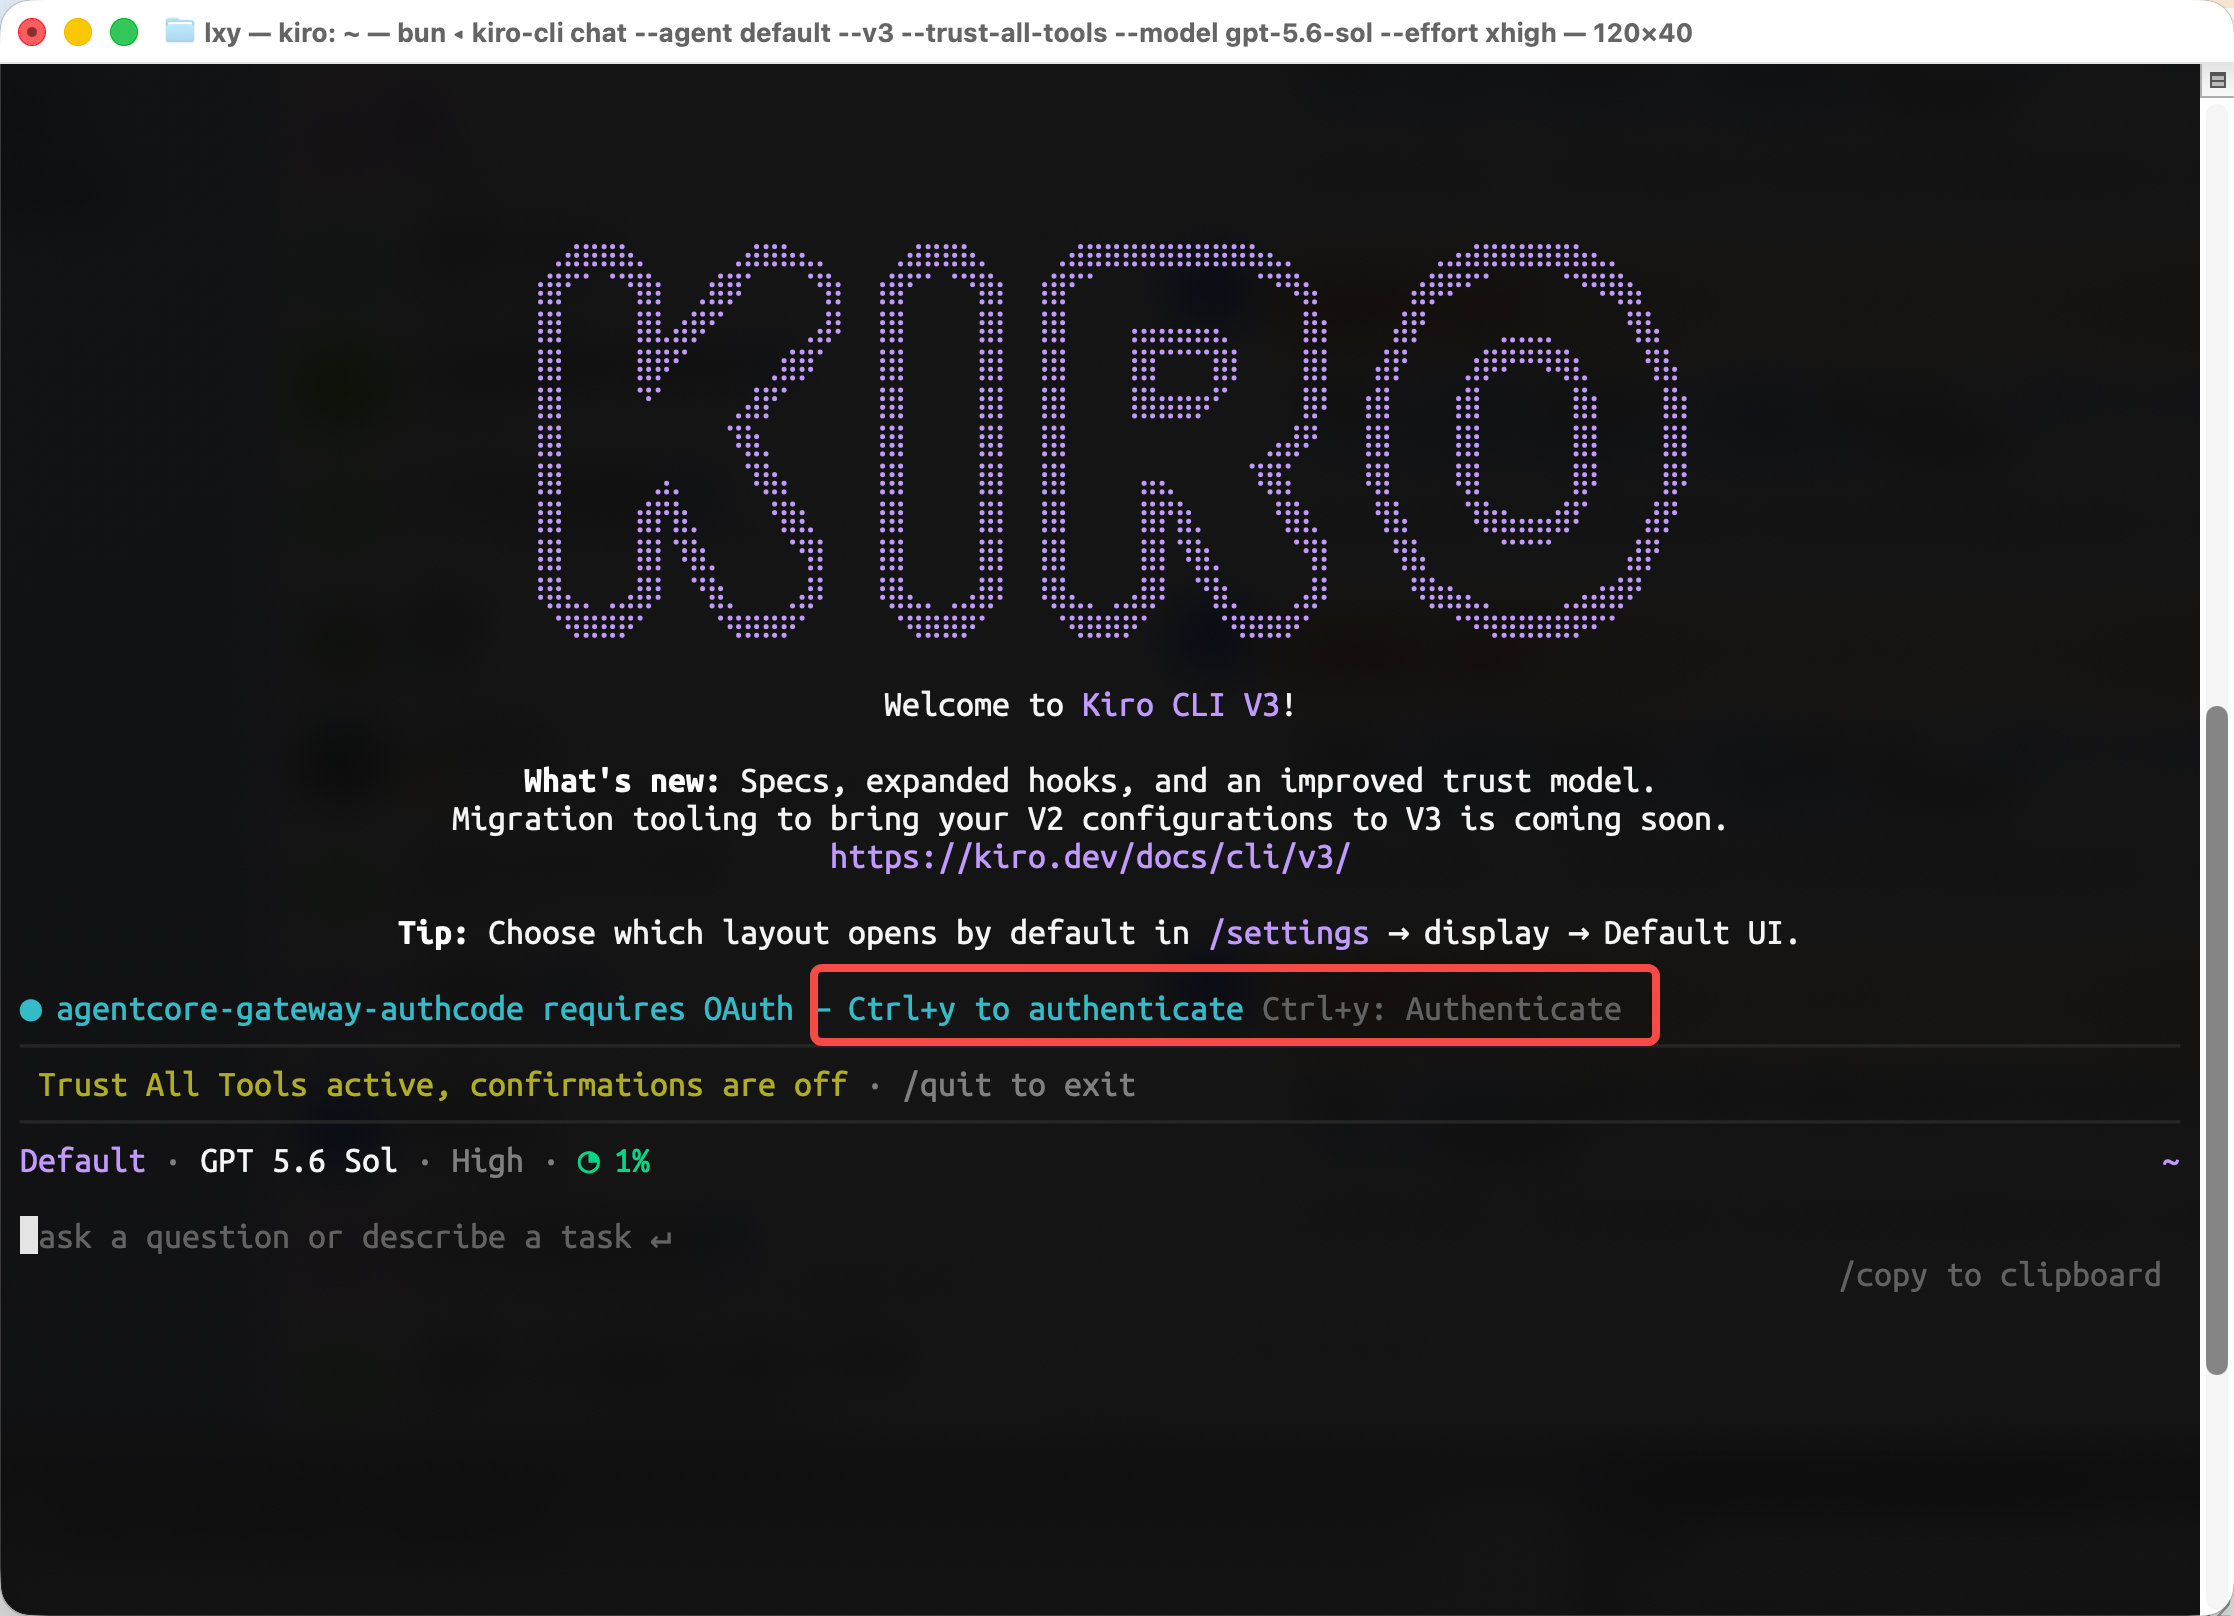This screenshot has width=2234, height=1616.
Task: Click 'agentcore-gateway-authcode requires OAuth' message
Action: click(425, 1009)
